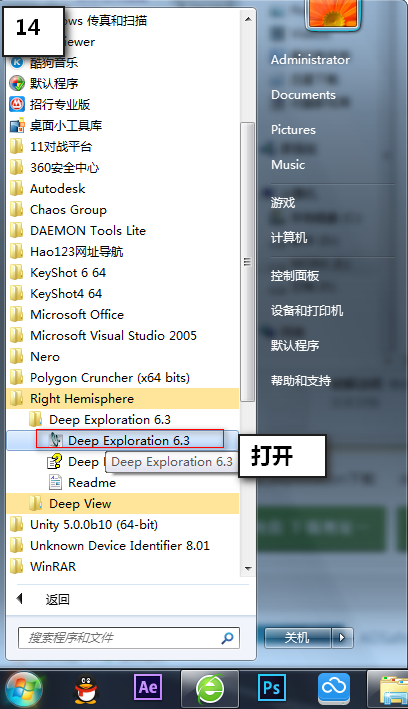Click the 360安全中心 folder icon

(17, 167)
